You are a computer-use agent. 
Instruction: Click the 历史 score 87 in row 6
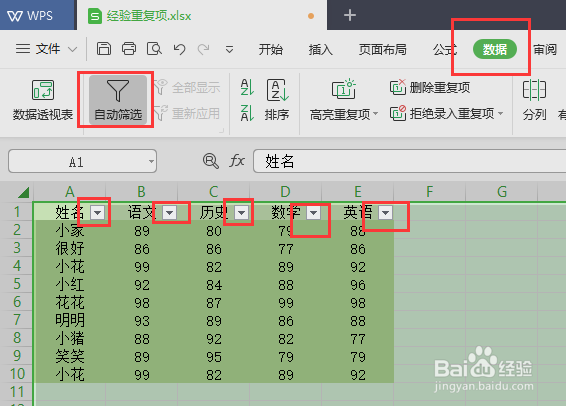click(213, 302)
